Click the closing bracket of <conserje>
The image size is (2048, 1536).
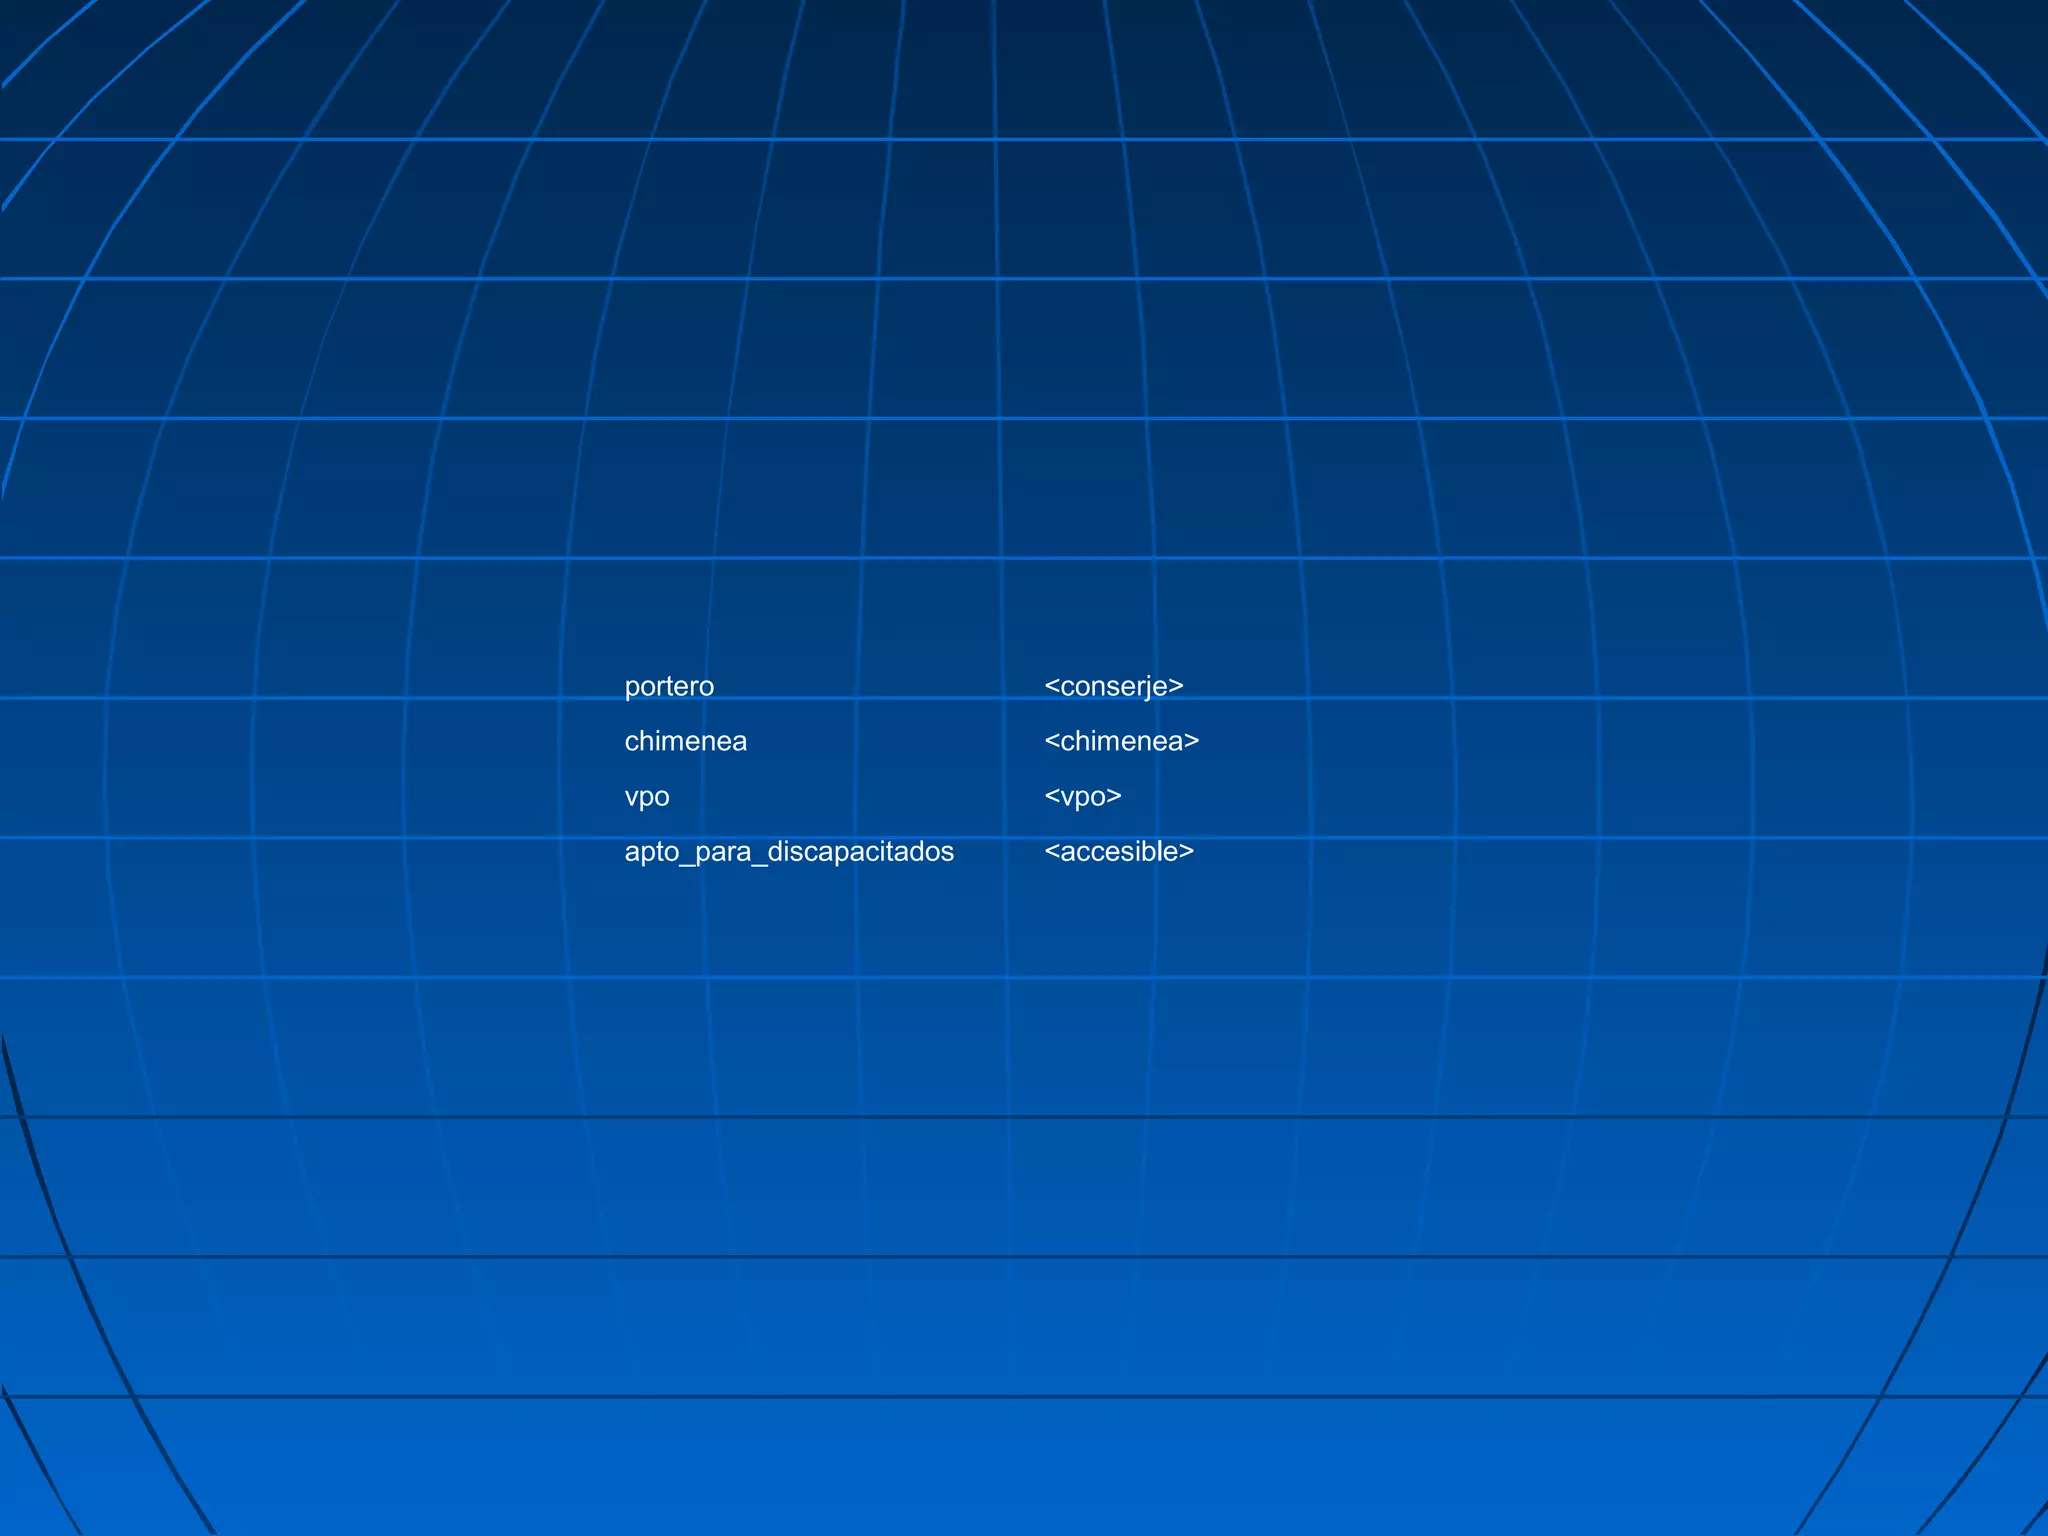1176,687
